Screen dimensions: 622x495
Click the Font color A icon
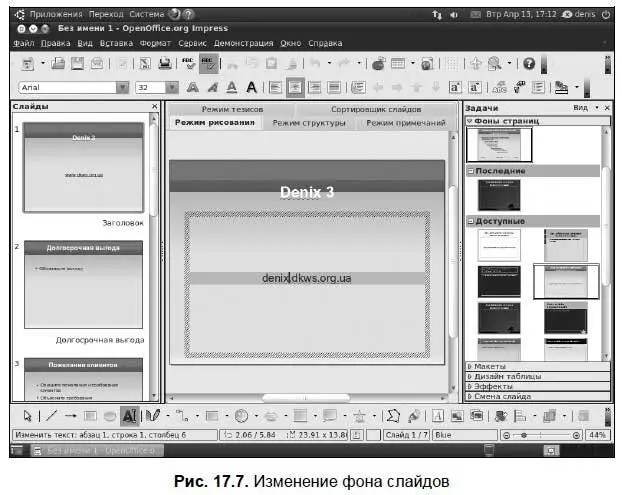click(x=232, y=87)
